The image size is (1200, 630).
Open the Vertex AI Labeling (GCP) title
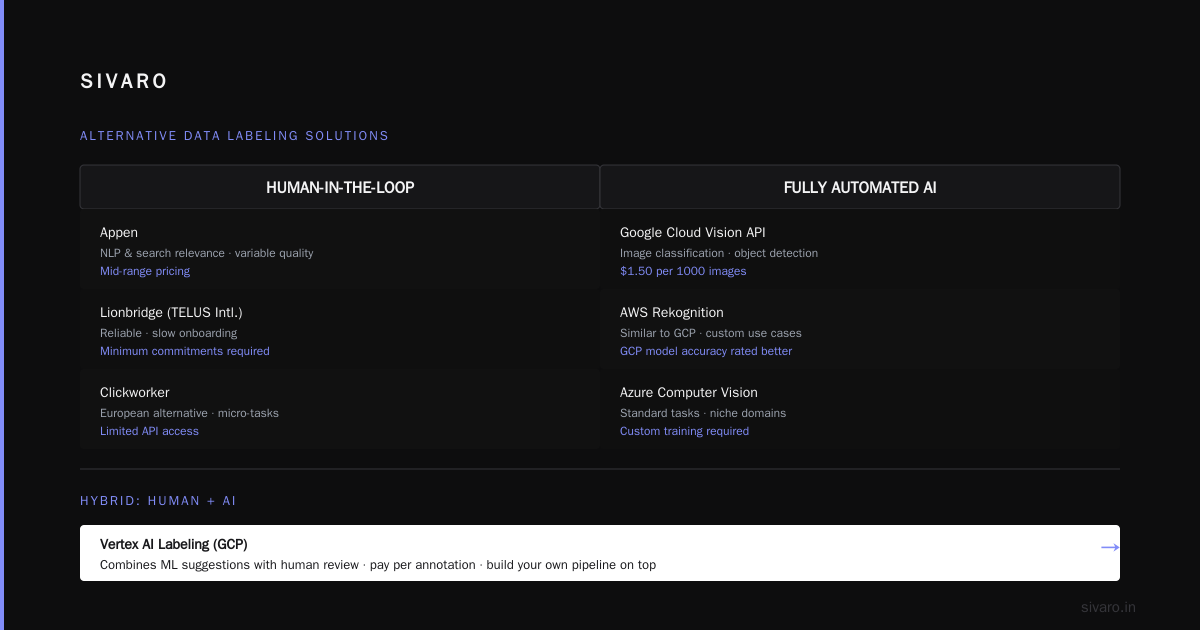[x=174, y=544]
